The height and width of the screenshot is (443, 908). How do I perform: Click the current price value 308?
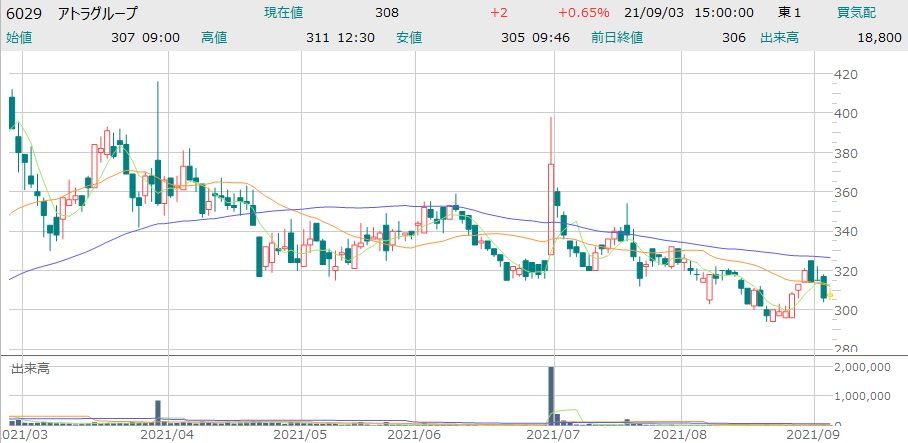point(386,13)
